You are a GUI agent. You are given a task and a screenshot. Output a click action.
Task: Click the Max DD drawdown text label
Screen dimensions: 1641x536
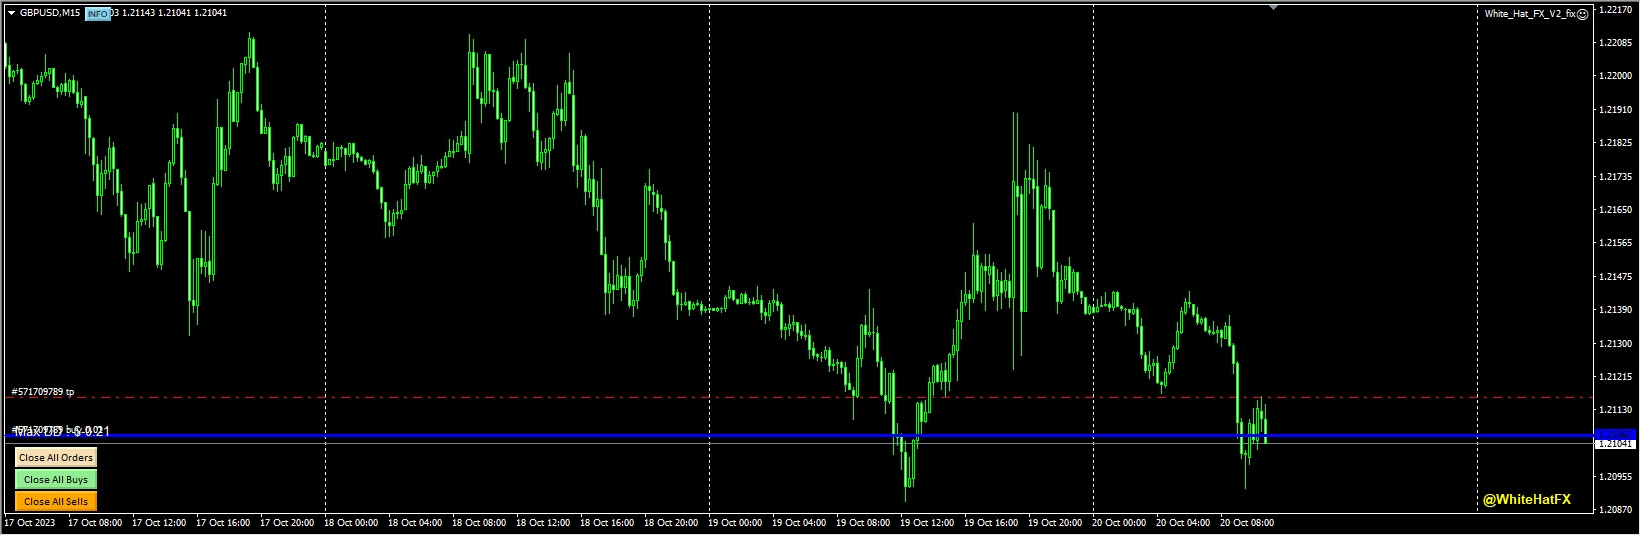click(60, 431)
